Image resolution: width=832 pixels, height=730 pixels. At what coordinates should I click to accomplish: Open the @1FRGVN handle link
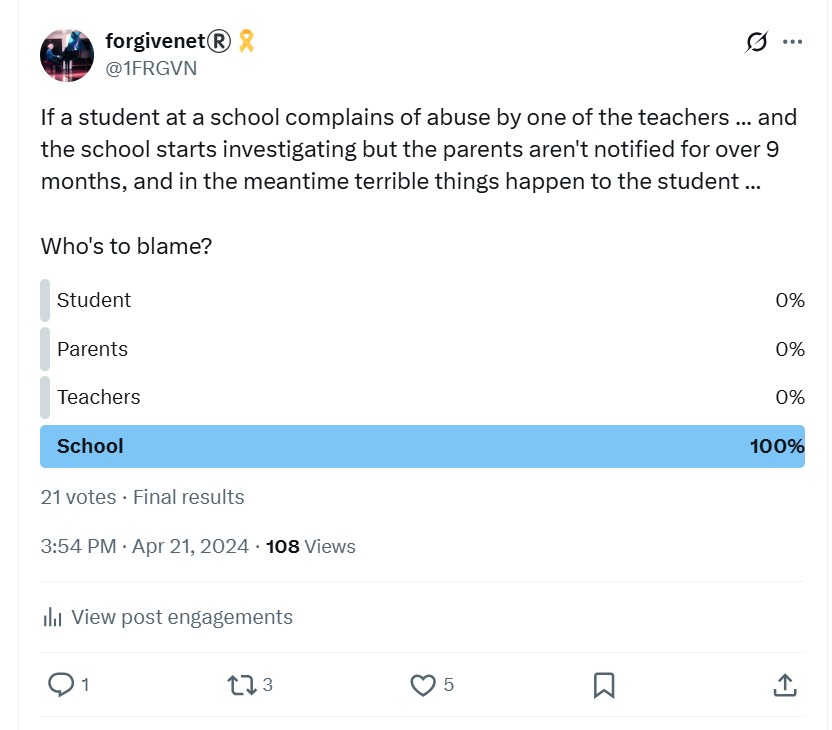point(151,68)
